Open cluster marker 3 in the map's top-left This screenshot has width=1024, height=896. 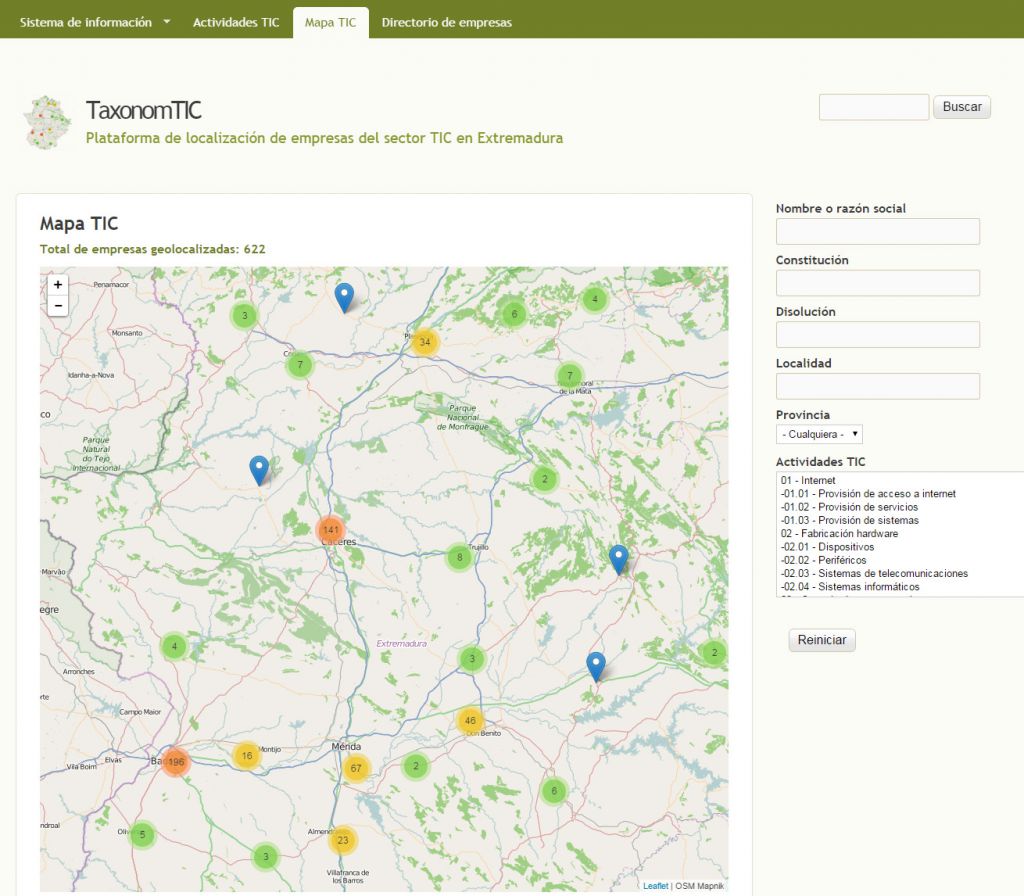point(245,315)
